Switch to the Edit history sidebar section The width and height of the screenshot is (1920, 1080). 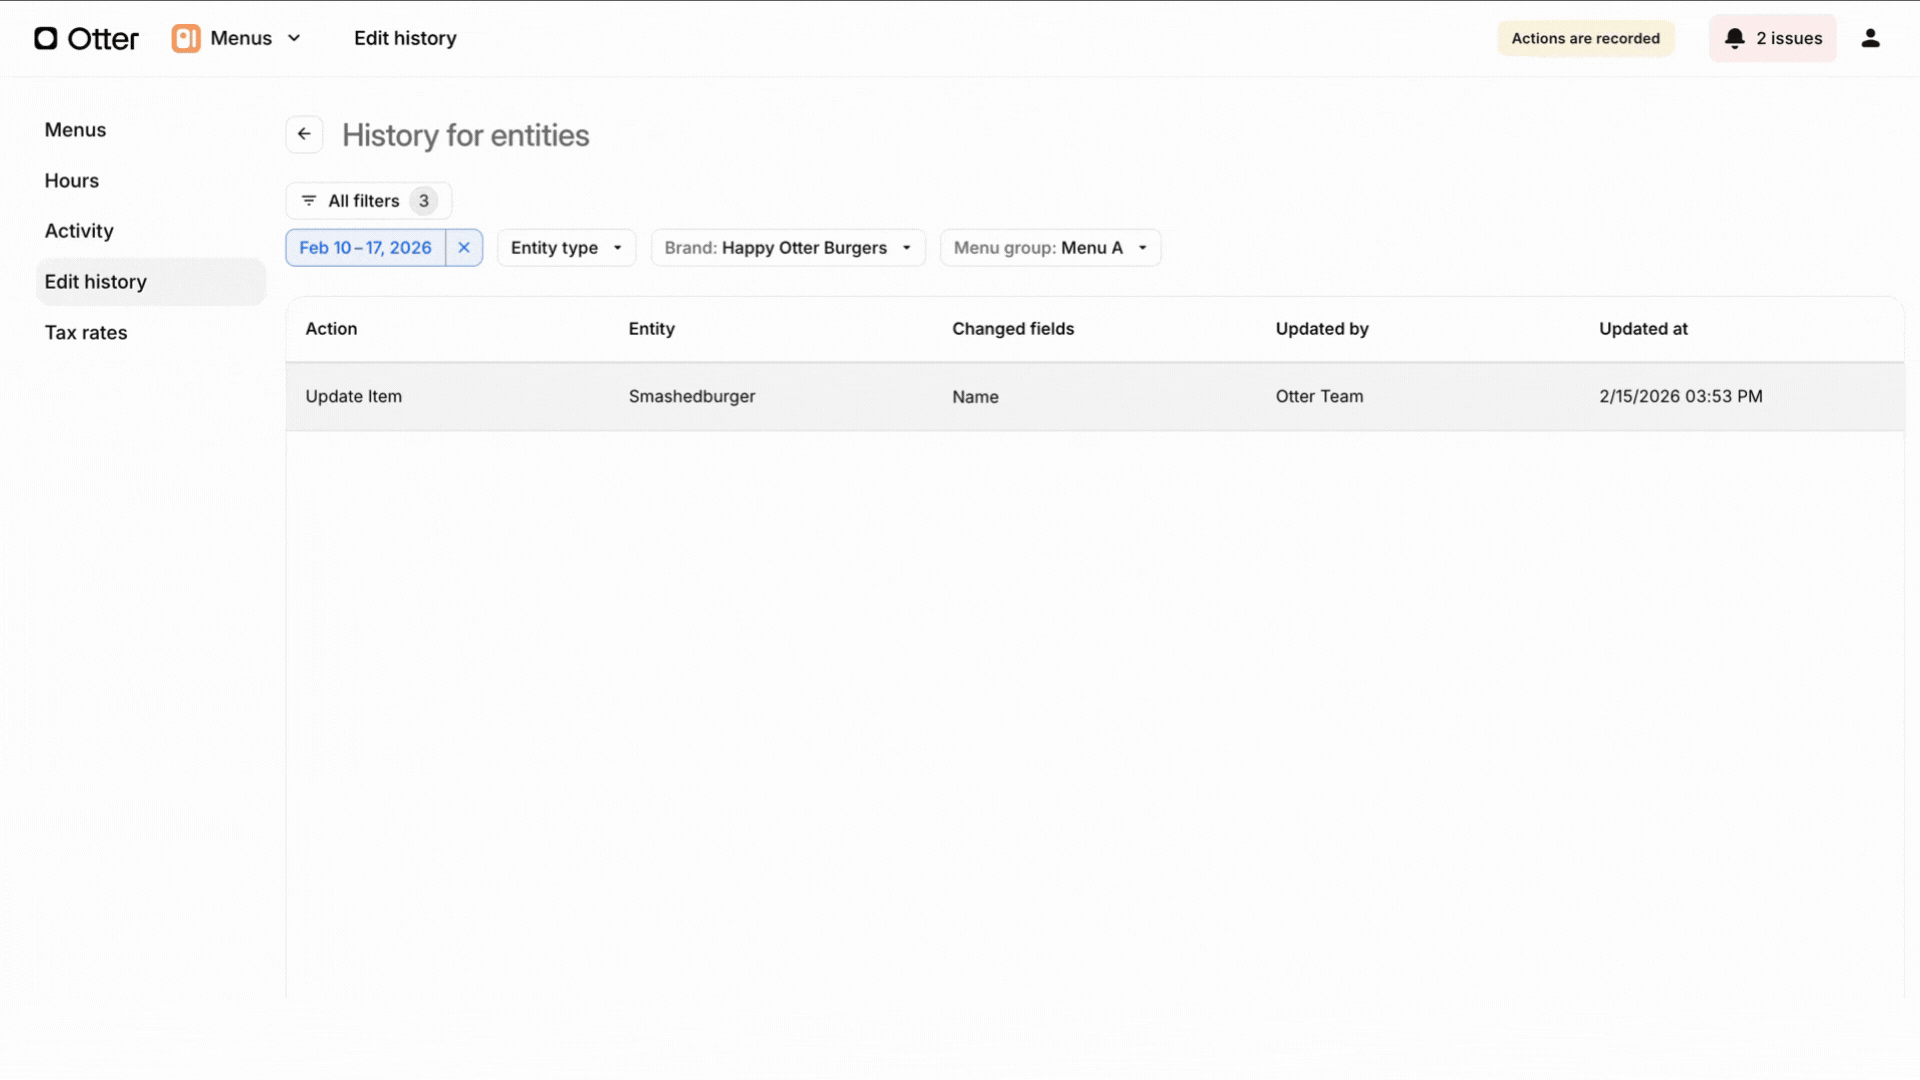click(95, 281)
